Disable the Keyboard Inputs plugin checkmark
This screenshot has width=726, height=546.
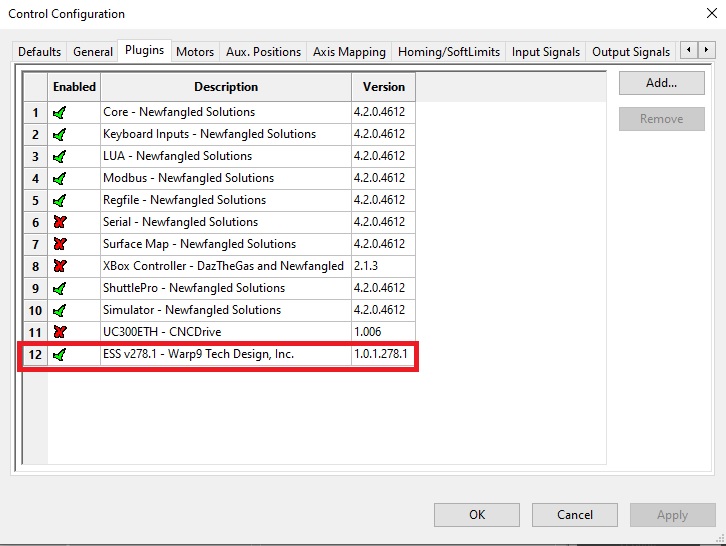60,135
